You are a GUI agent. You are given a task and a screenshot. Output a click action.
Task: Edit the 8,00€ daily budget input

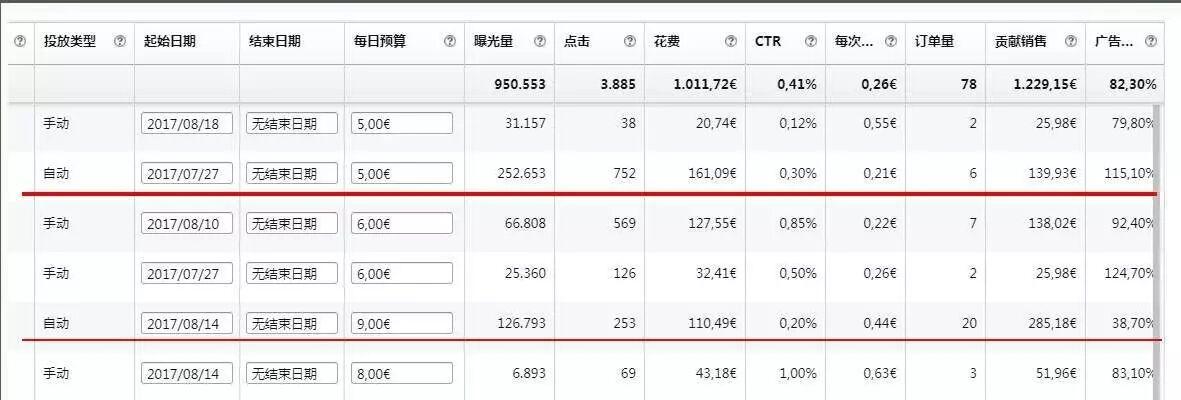pyautogui.click(x=402, y=373)
